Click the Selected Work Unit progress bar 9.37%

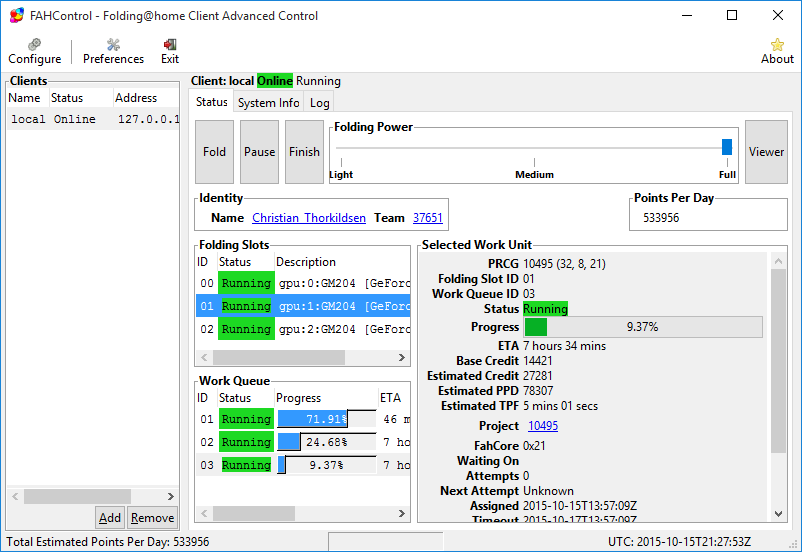click(642, 327)
